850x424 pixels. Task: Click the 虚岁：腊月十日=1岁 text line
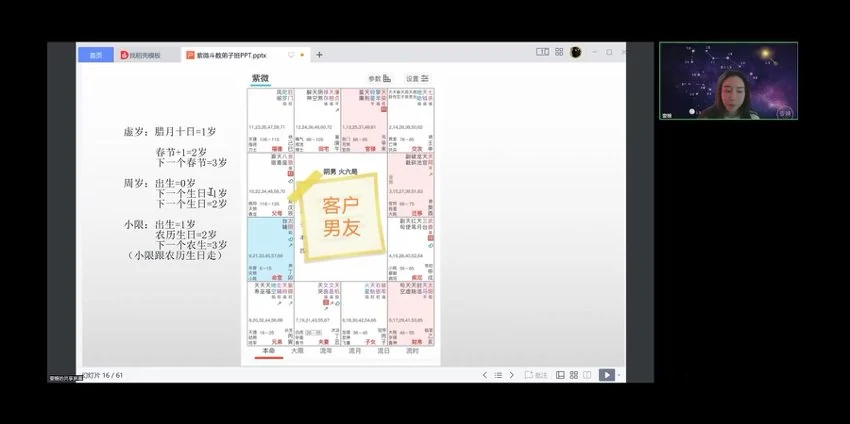pos(170,132)
